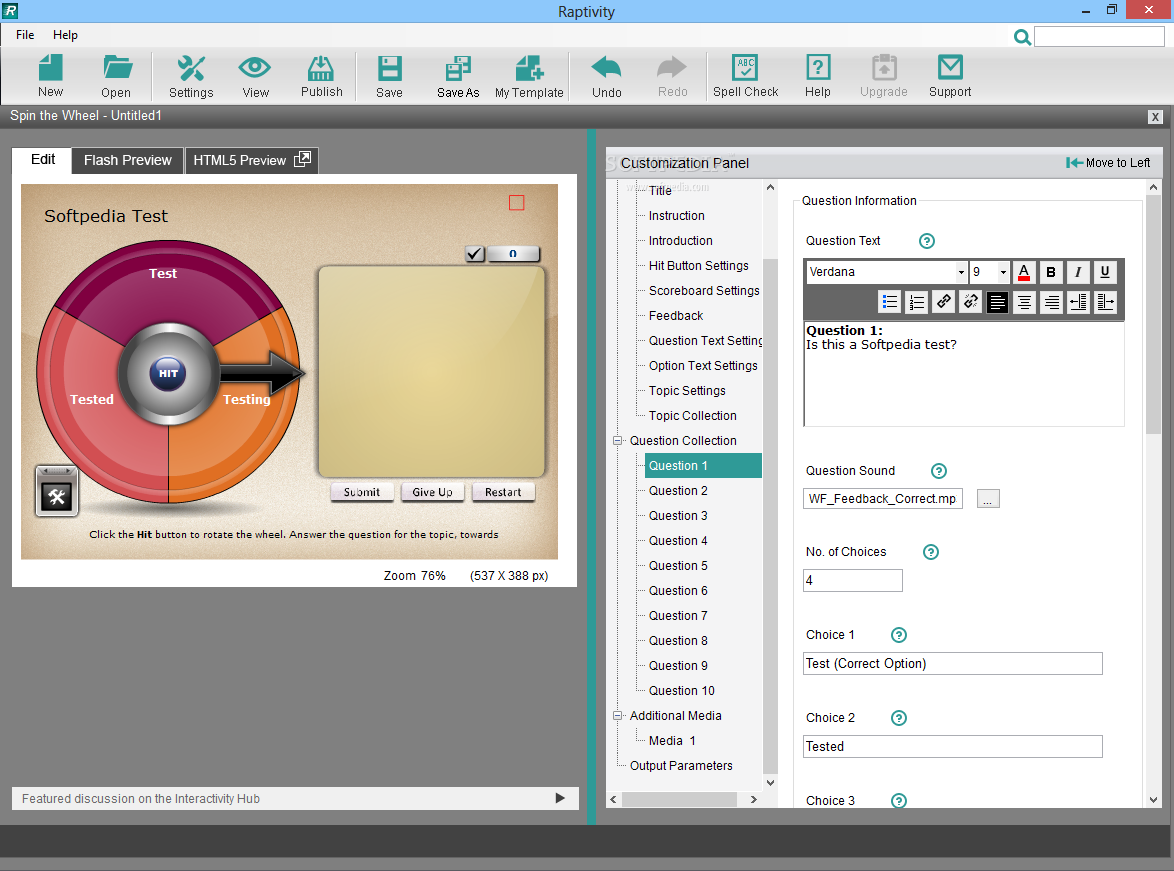Open help for Question Text field
1174x871 pixels.
pyautogui.click(x=927, y=241)
